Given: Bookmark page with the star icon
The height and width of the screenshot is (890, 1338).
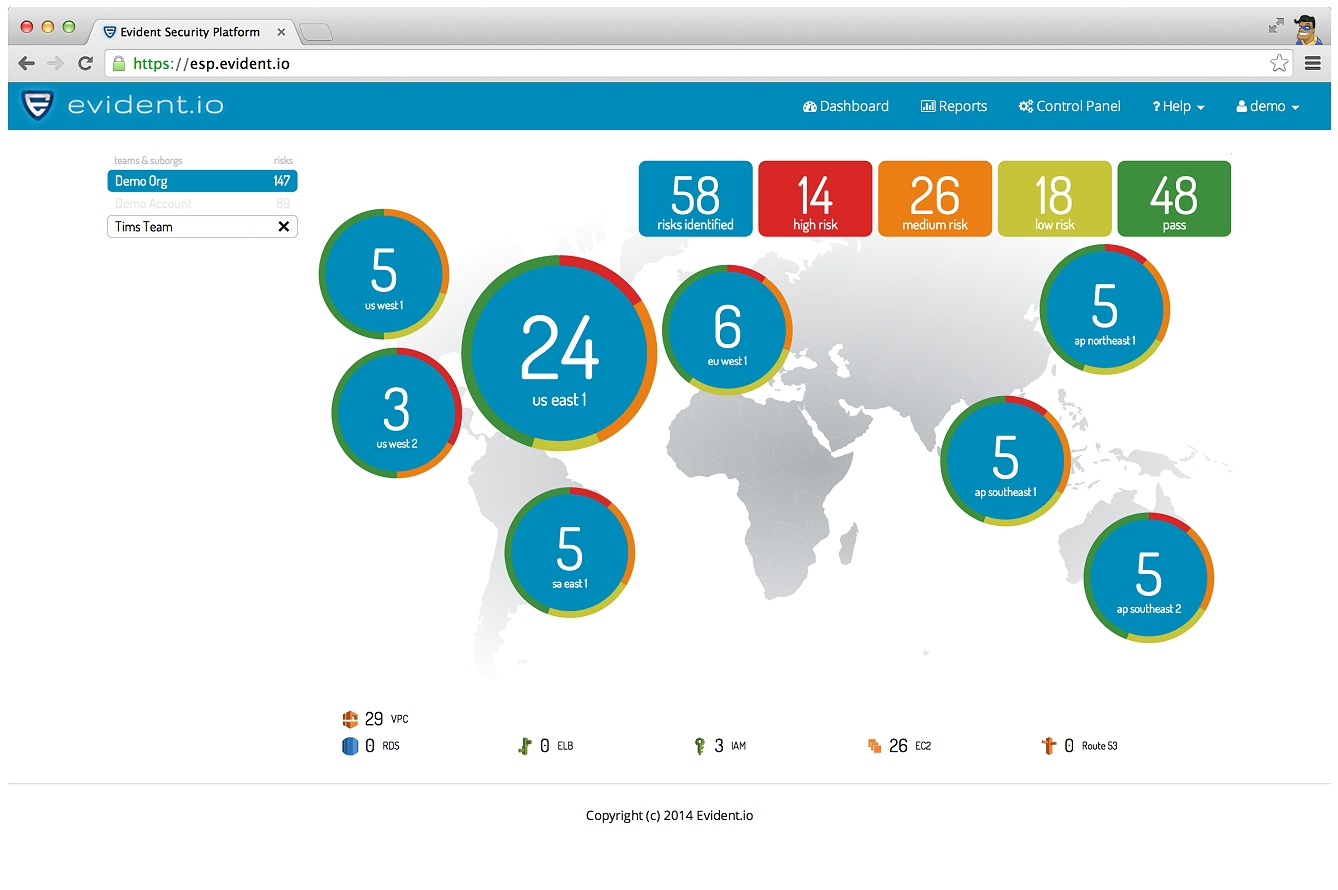Looking at the screenshot, I should pyautogui.click(x=1279, y=63).
